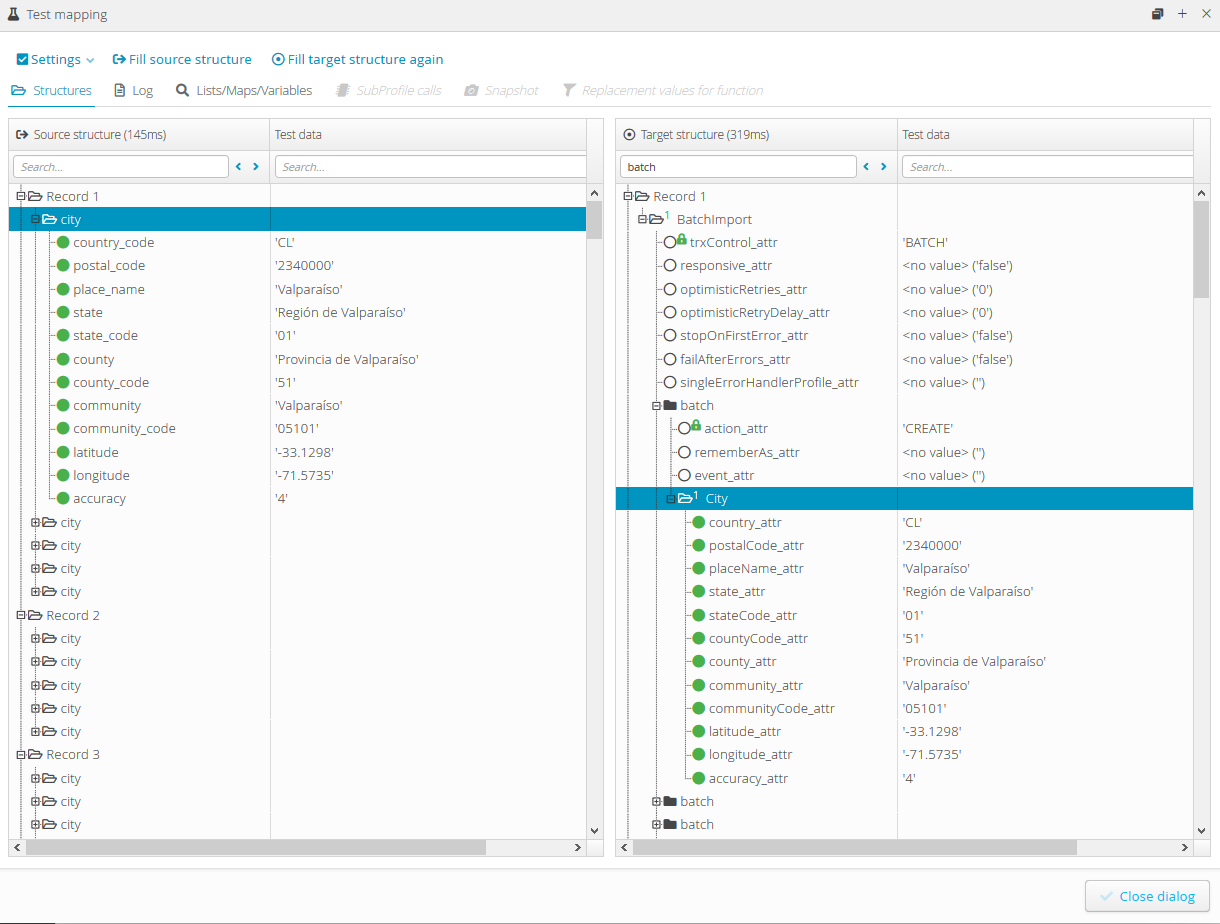Viewport: 1220px width, 924px height.
Task: Click the target panel horizontal scrollbar
Action: 856,847
